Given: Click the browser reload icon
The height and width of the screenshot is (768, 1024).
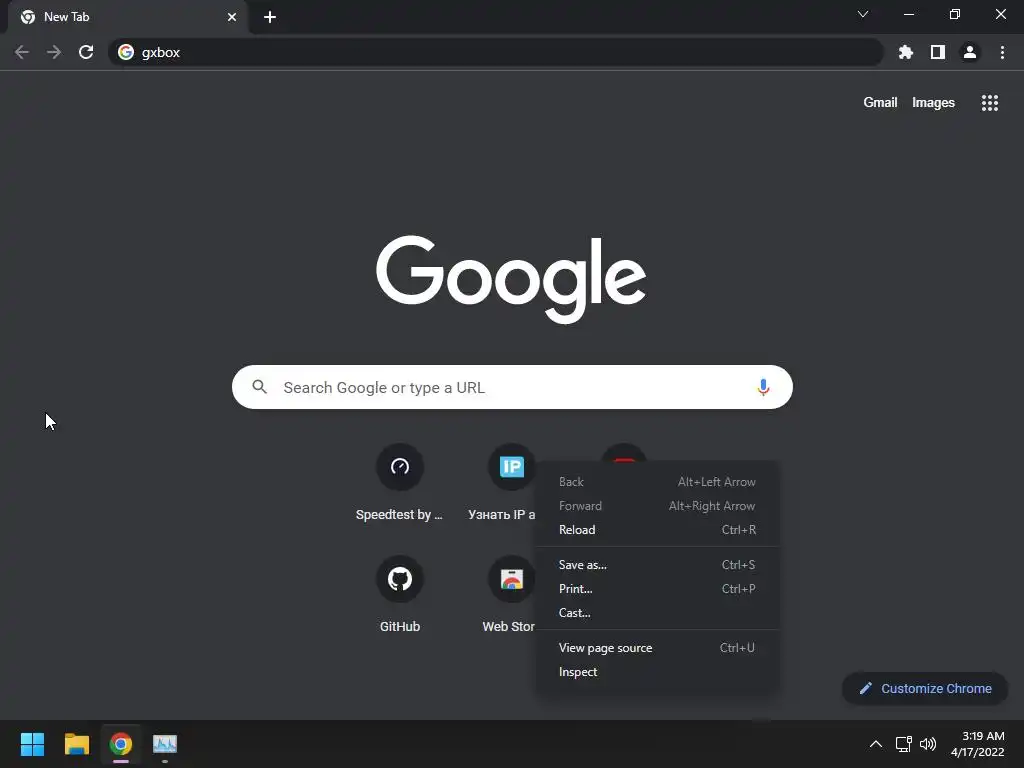Looking at the screenshot, I should [x=86, y=52].
